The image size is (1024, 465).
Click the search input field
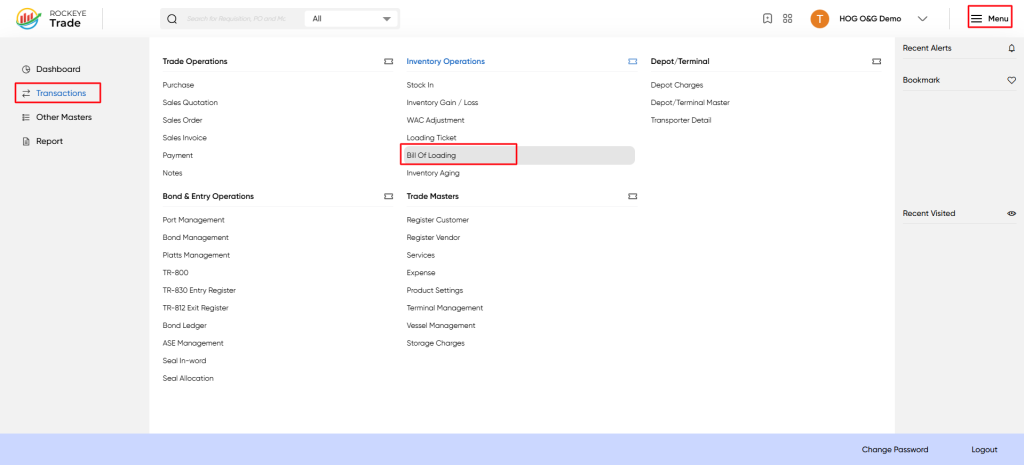click(x=236, y=19)
